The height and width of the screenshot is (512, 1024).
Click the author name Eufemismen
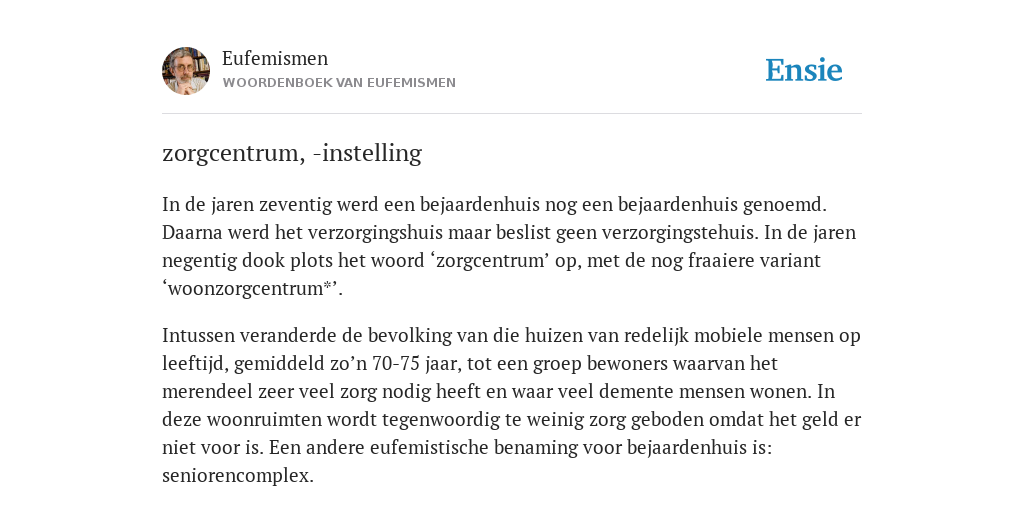275,58
